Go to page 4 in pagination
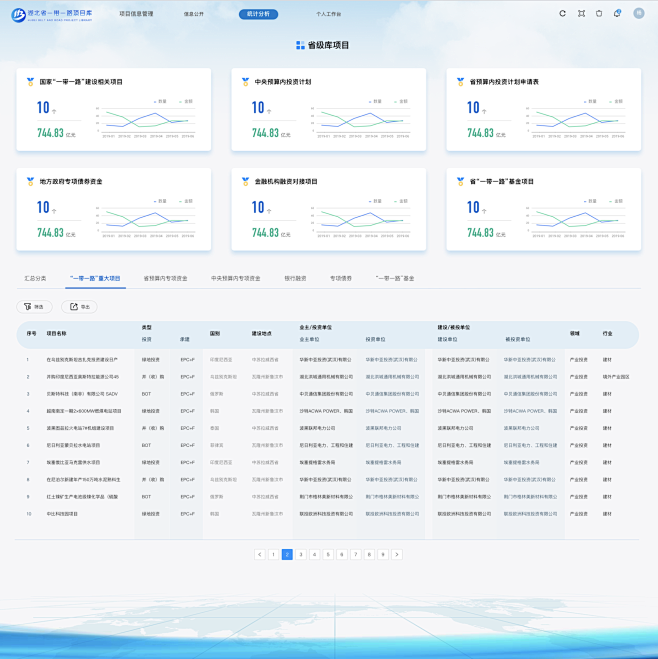 click(x=314, y=554)
